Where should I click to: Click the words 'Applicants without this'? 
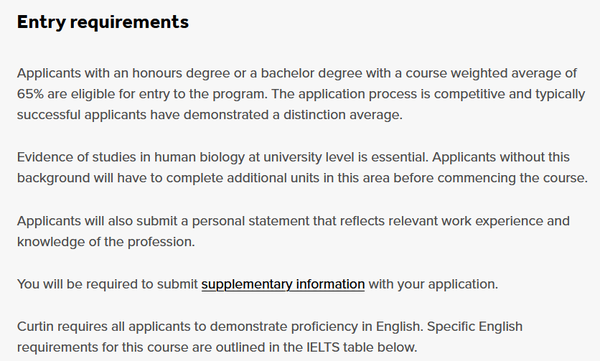pyautogui.click(x=501, y=157)
